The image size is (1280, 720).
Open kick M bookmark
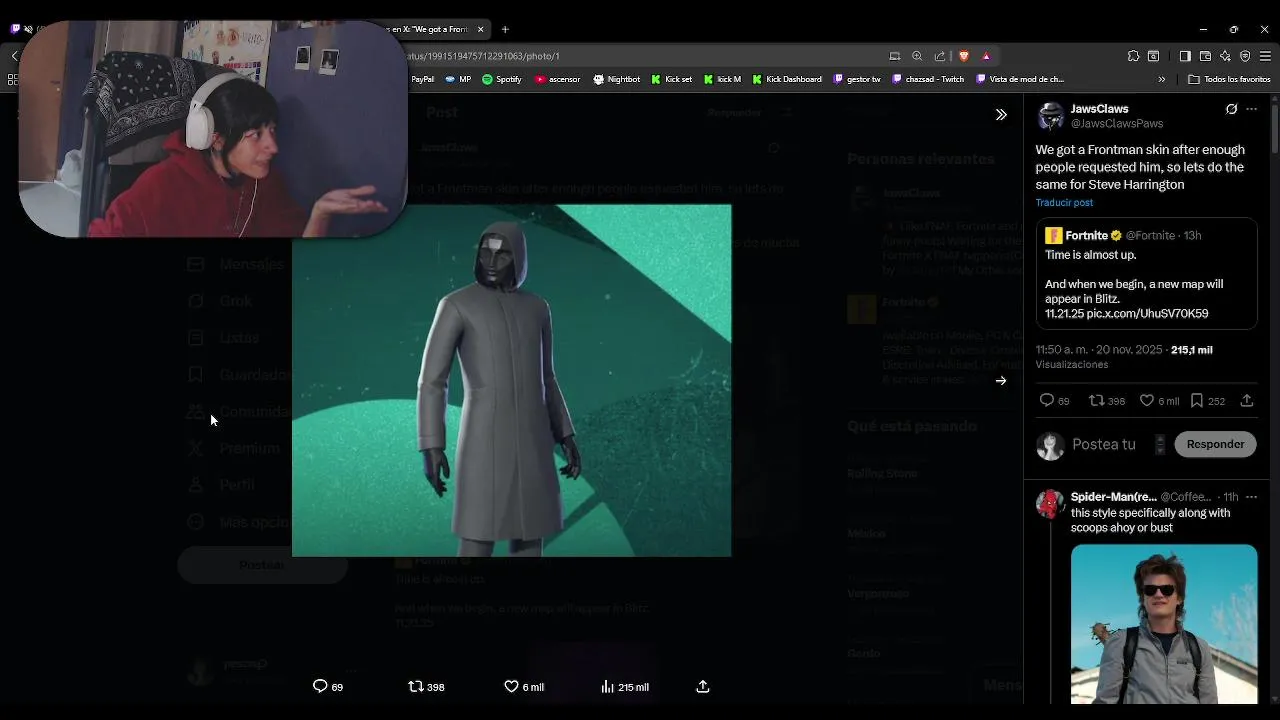tap(722, 79)
